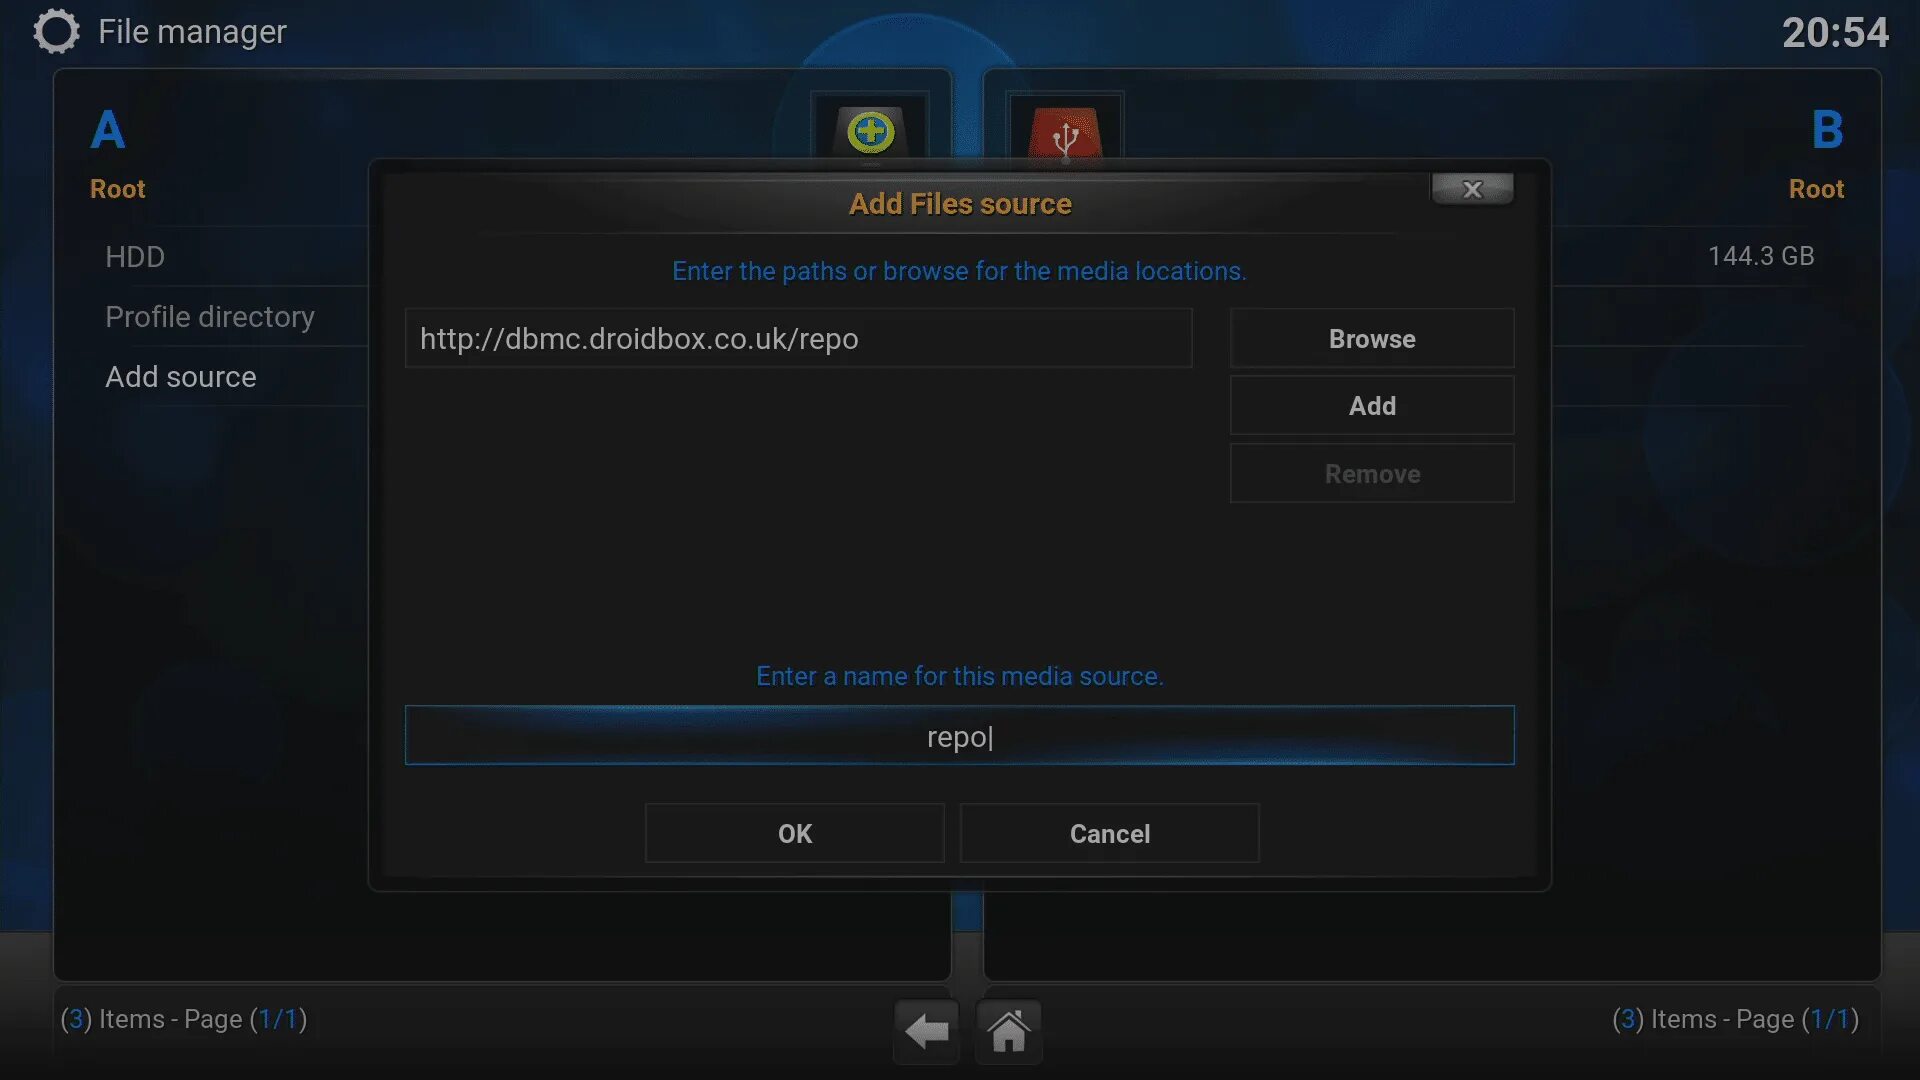Go to the home screen icon
Screen dimensions: 1920x1080
point(1008,1031)
